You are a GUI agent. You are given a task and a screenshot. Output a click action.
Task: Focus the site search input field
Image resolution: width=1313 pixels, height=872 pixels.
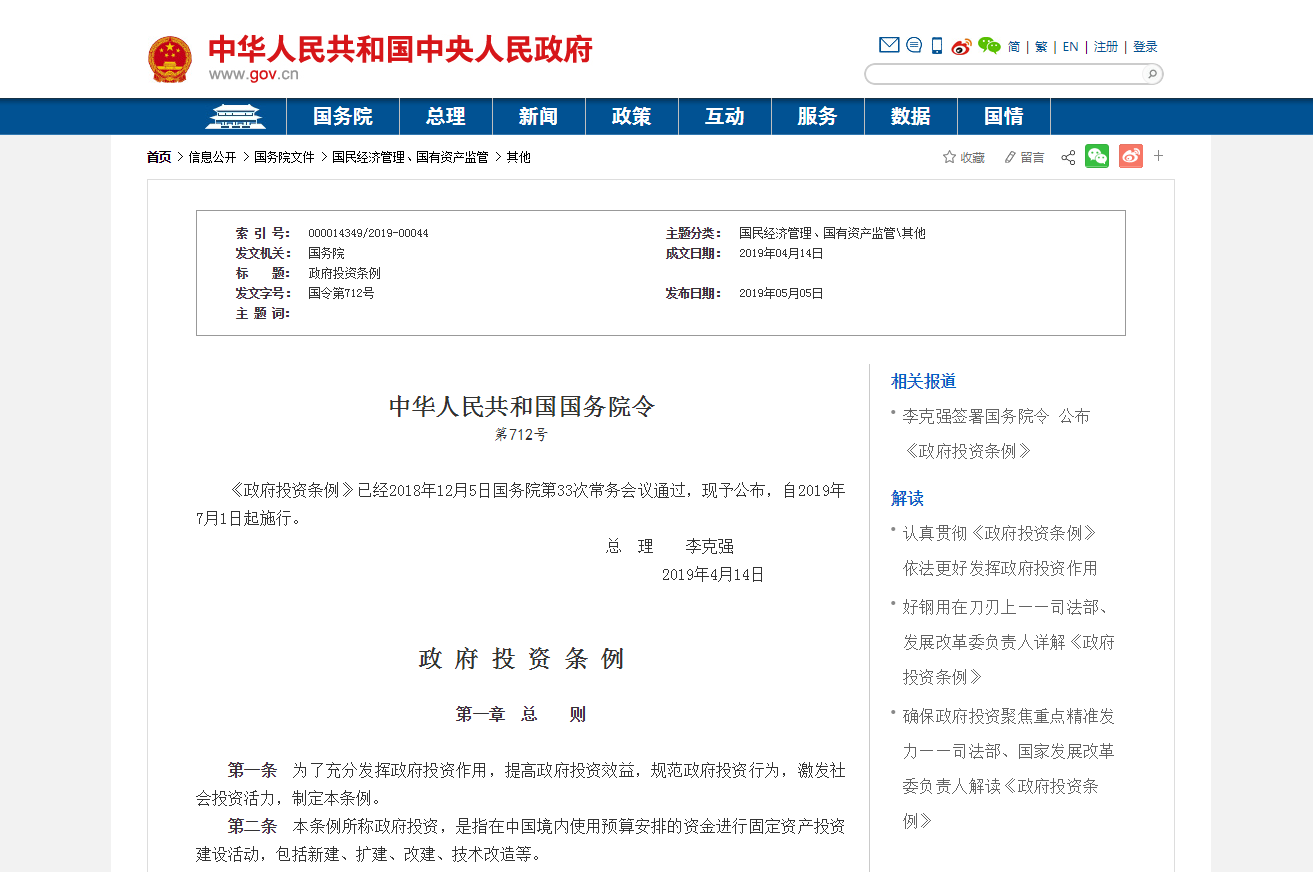pos(1005,74)
